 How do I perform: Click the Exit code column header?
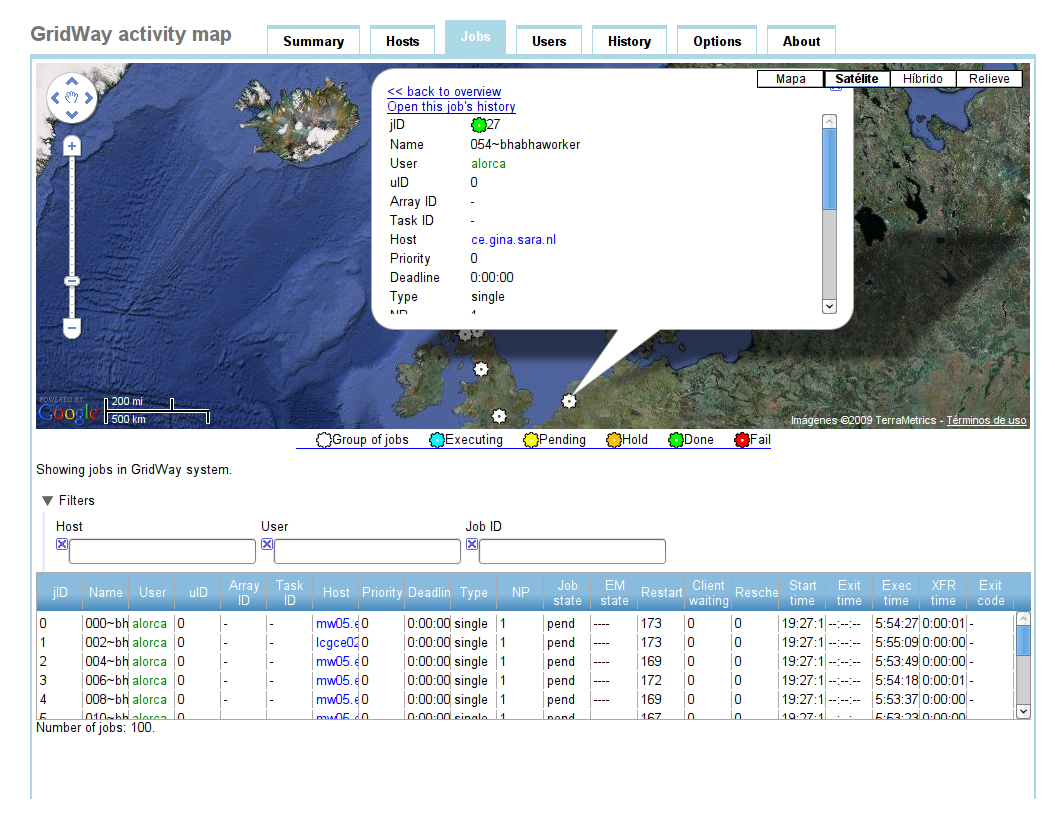click(x=990, y=592)
